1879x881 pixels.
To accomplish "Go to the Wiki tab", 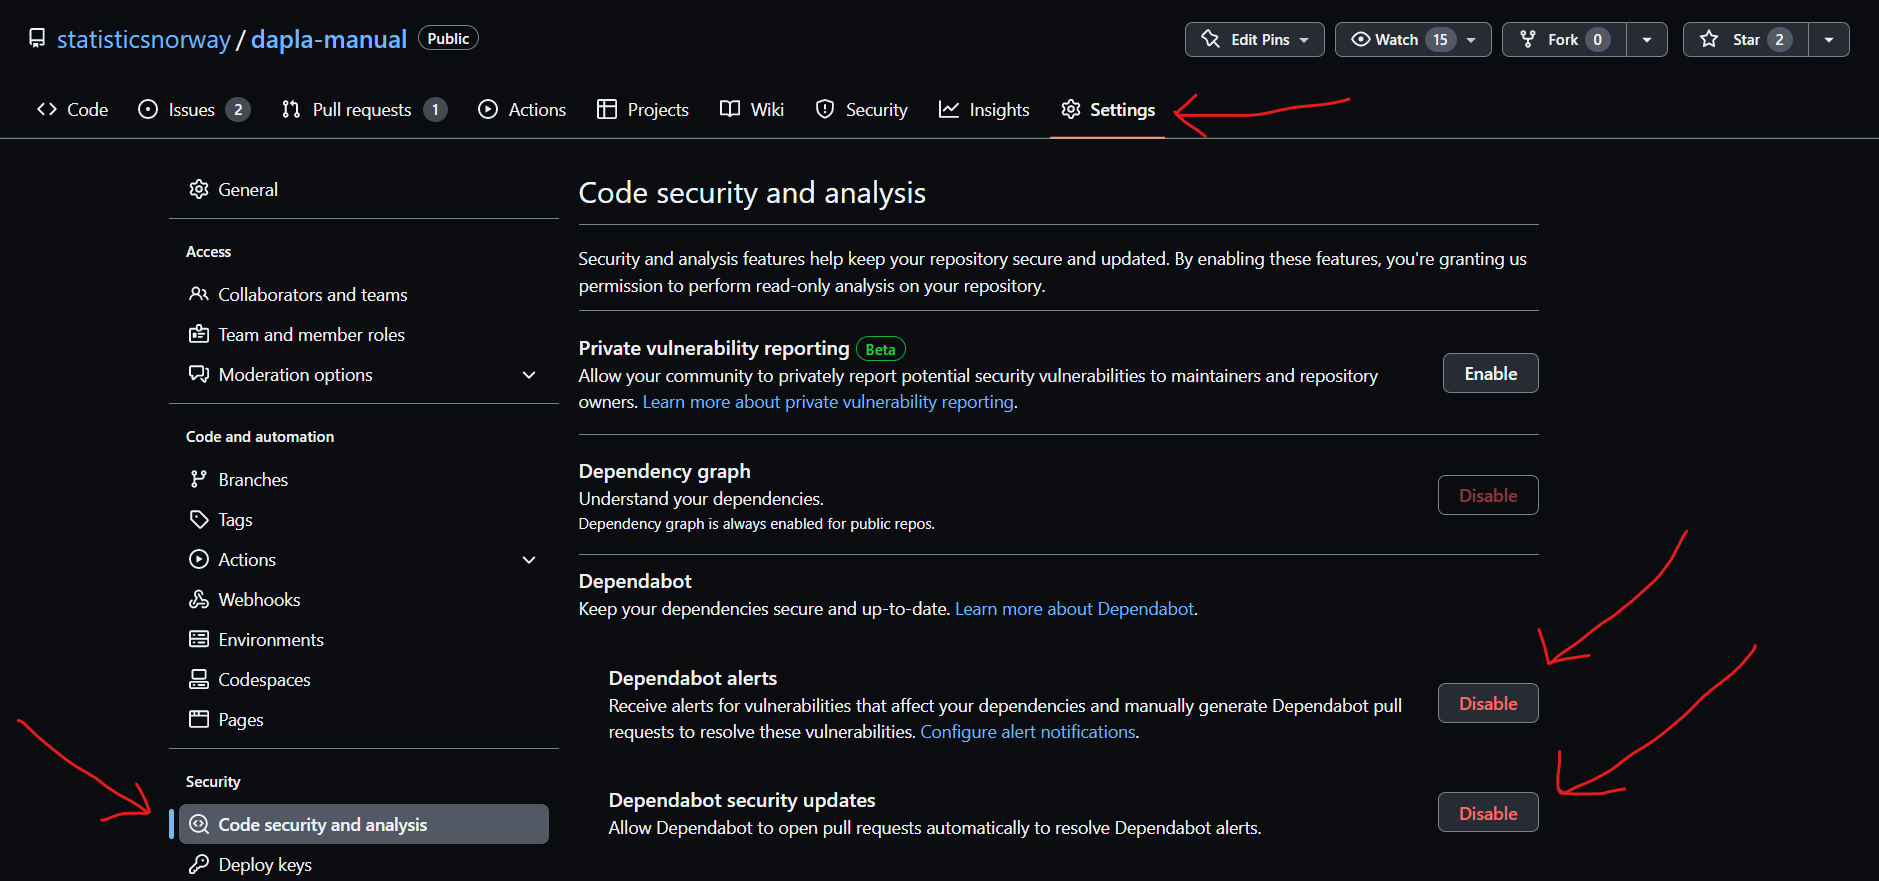I will [x=752, y=109].
